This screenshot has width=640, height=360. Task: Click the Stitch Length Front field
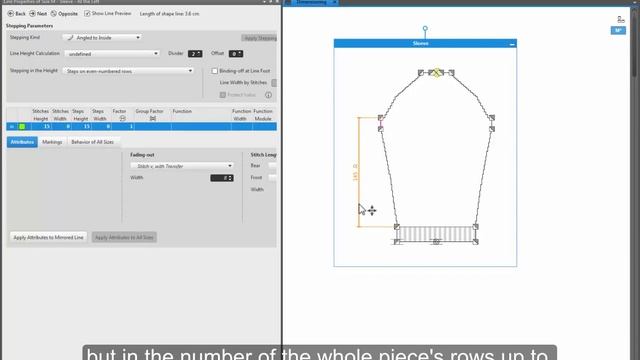(x=272, y=178)
